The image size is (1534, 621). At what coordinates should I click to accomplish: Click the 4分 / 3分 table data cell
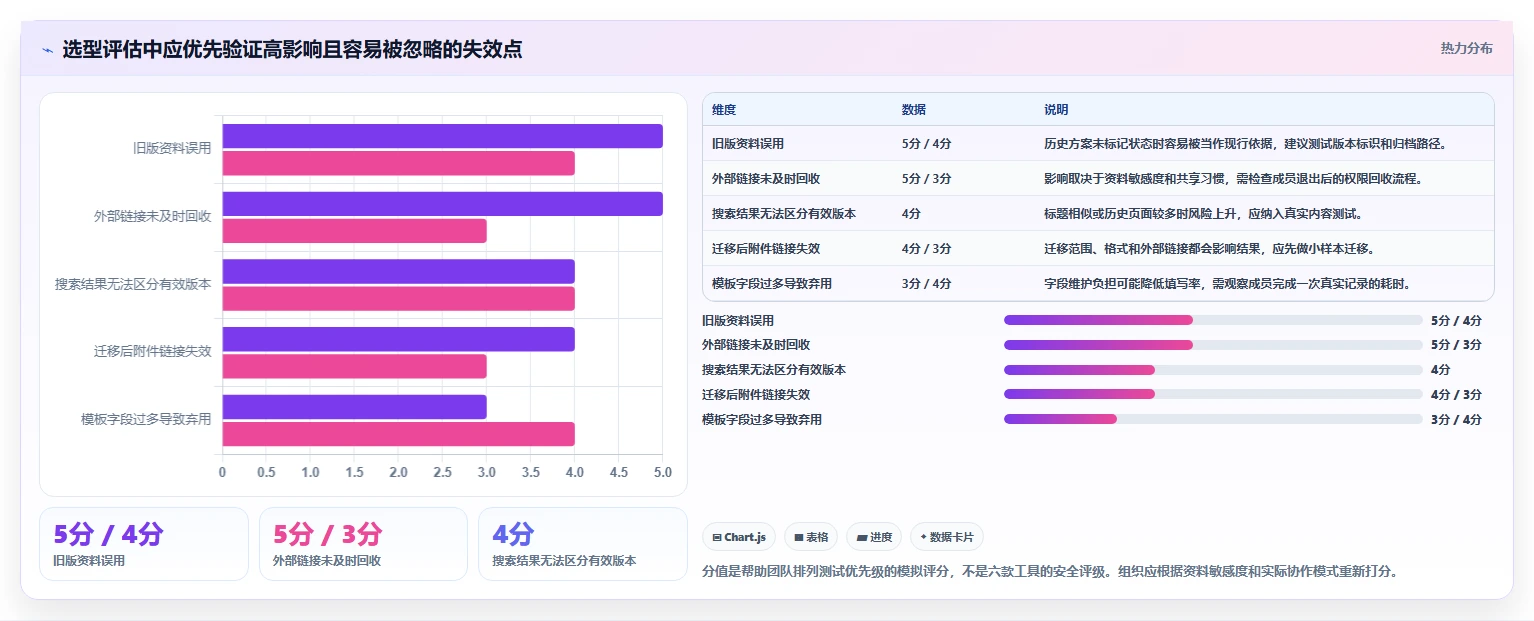[926, 249]
